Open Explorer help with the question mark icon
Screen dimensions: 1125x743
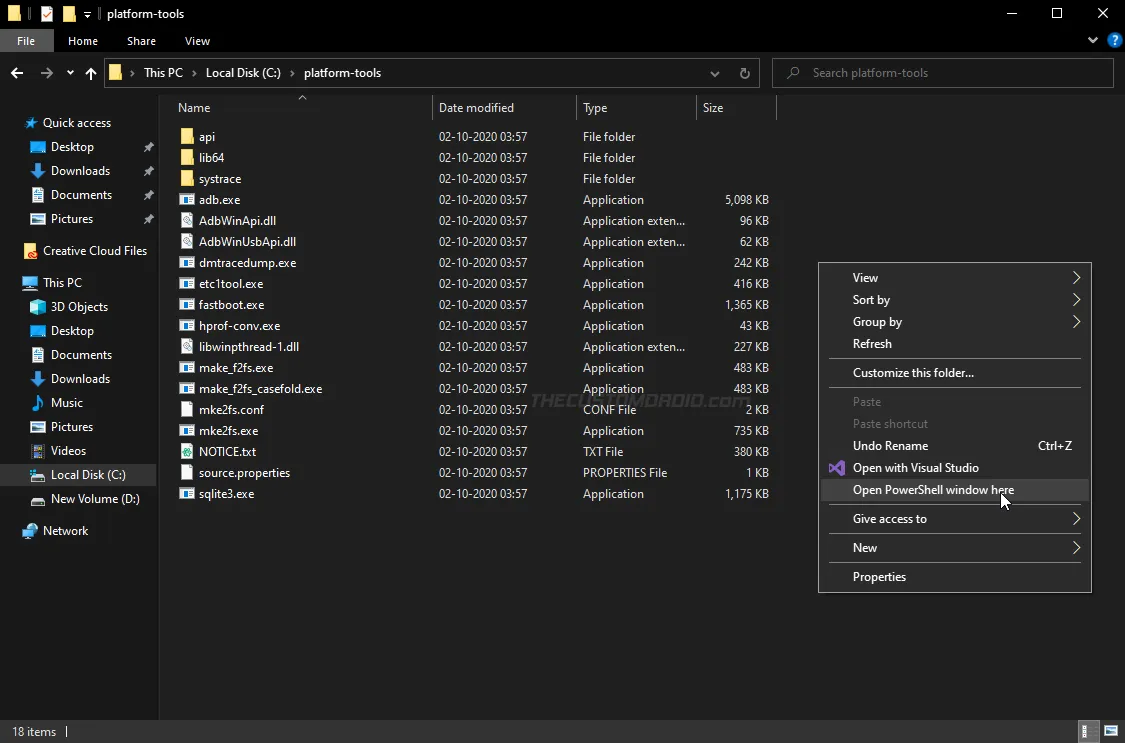[x=1115, y=40]
